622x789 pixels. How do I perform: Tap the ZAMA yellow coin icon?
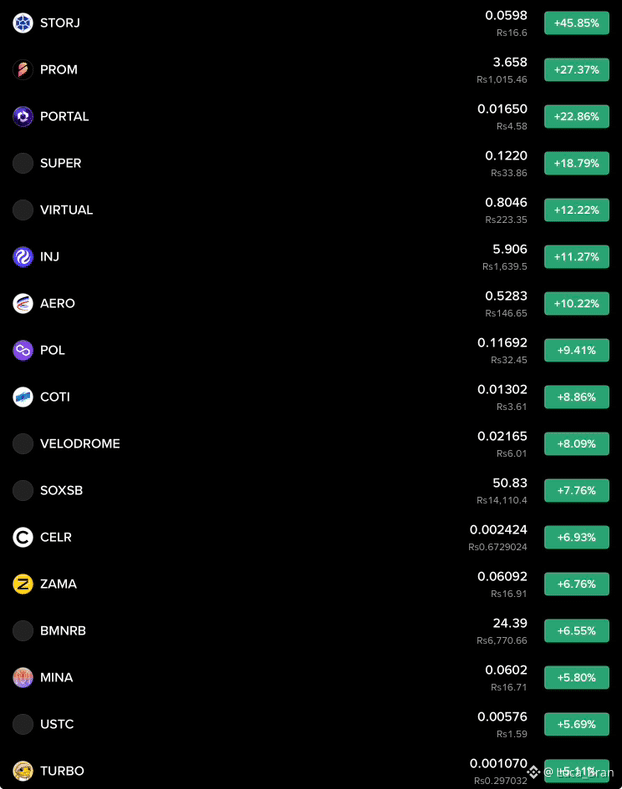pyautogui.click(x=23, y=584)
